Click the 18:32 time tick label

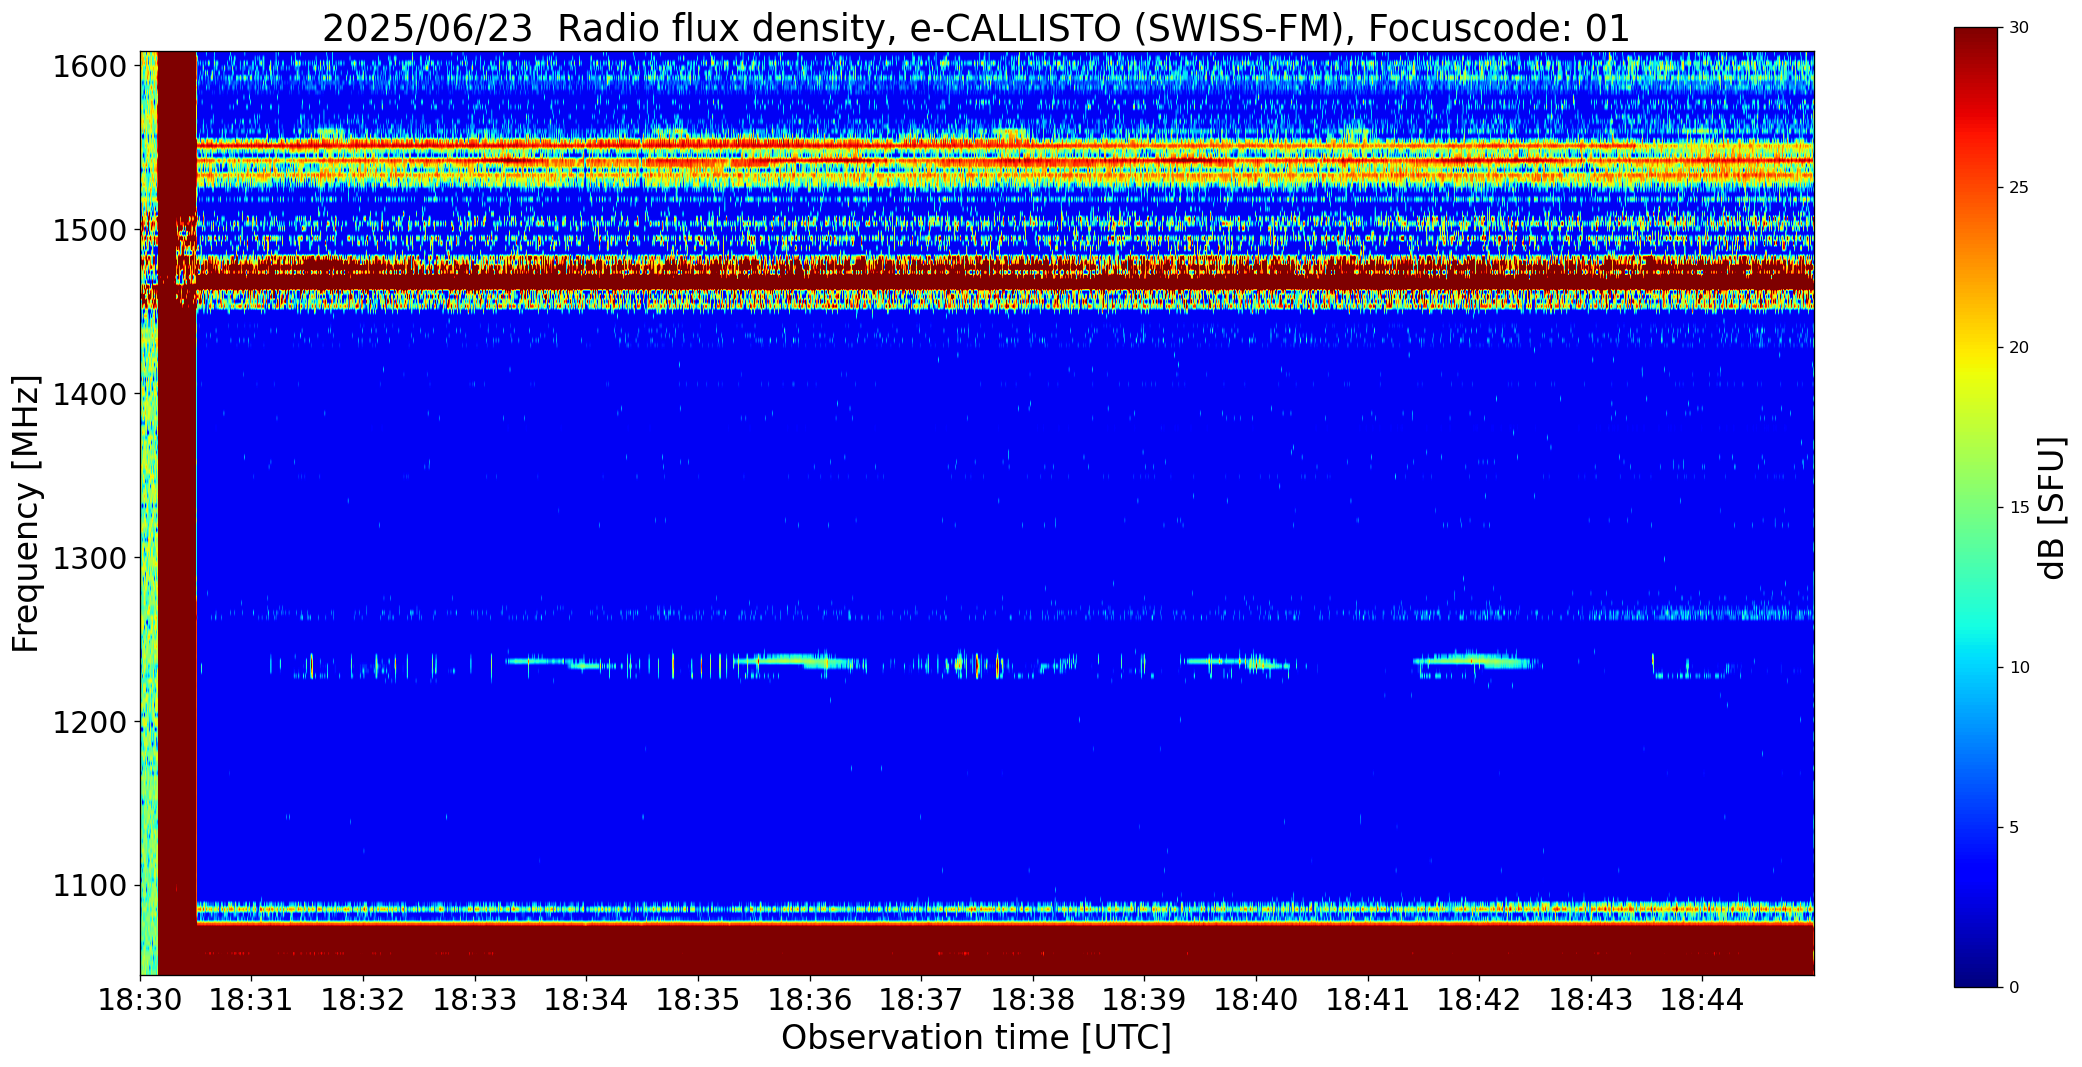coord(364,999)
